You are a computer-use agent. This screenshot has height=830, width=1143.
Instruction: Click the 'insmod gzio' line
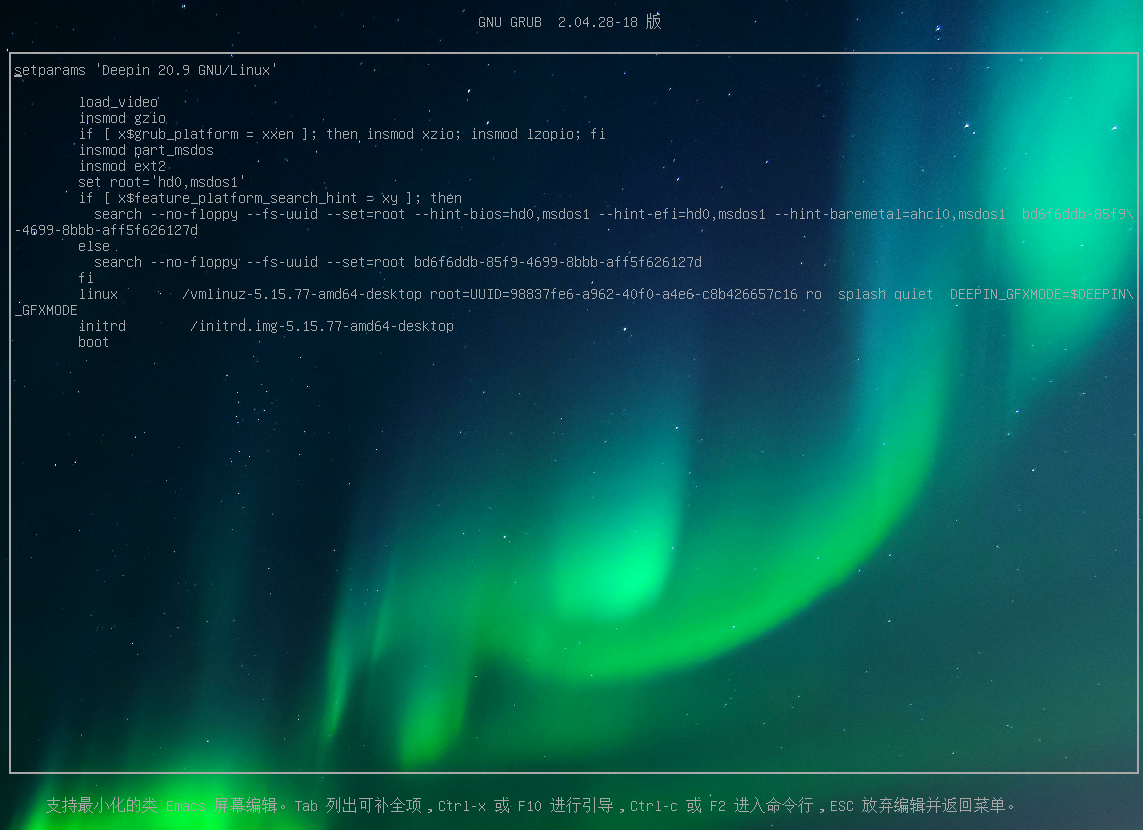point(122,119)
